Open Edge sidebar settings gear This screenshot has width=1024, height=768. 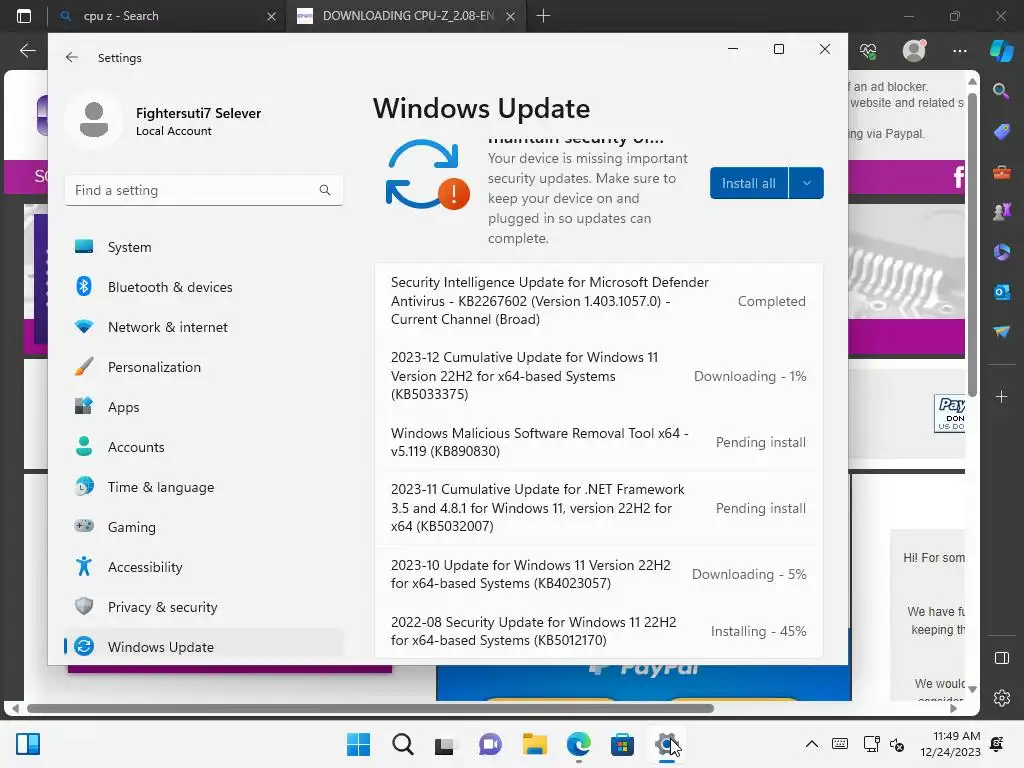(x=1001, y=697)
